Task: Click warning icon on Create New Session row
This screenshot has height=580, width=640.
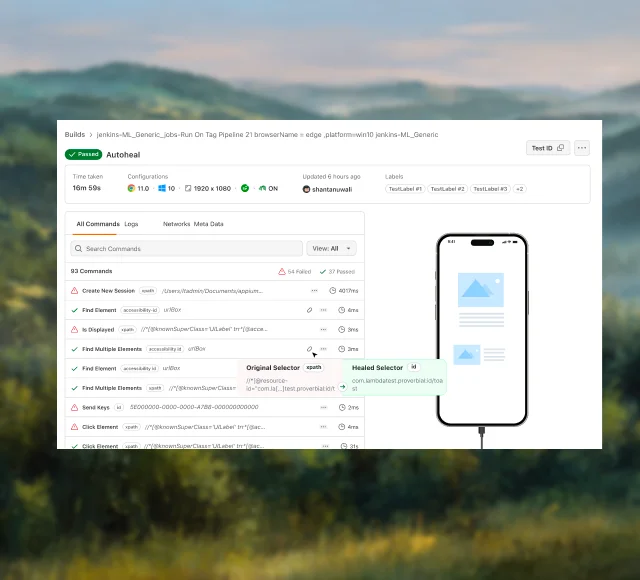Action: tap(74, 291)
